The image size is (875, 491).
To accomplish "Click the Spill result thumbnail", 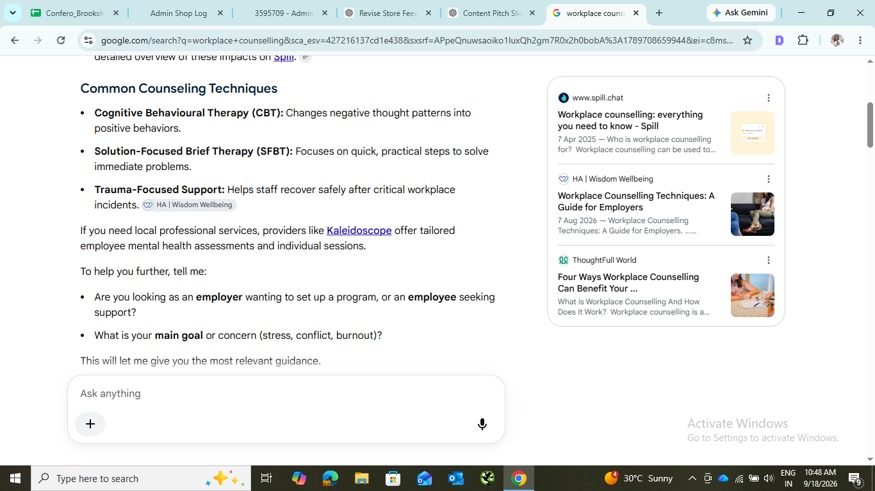I will pyautogui.click(x=752, y=133).
